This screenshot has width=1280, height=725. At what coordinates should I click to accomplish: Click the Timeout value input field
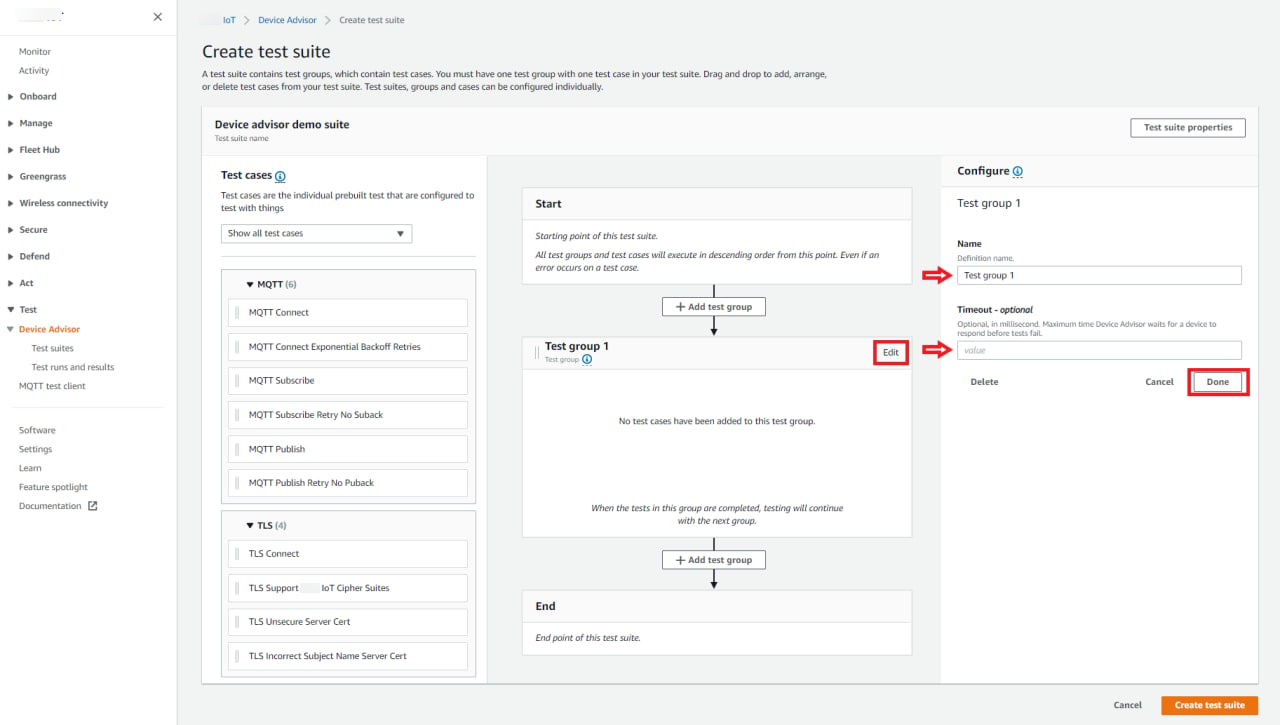pyautogui.click(x=1099, y=351)
